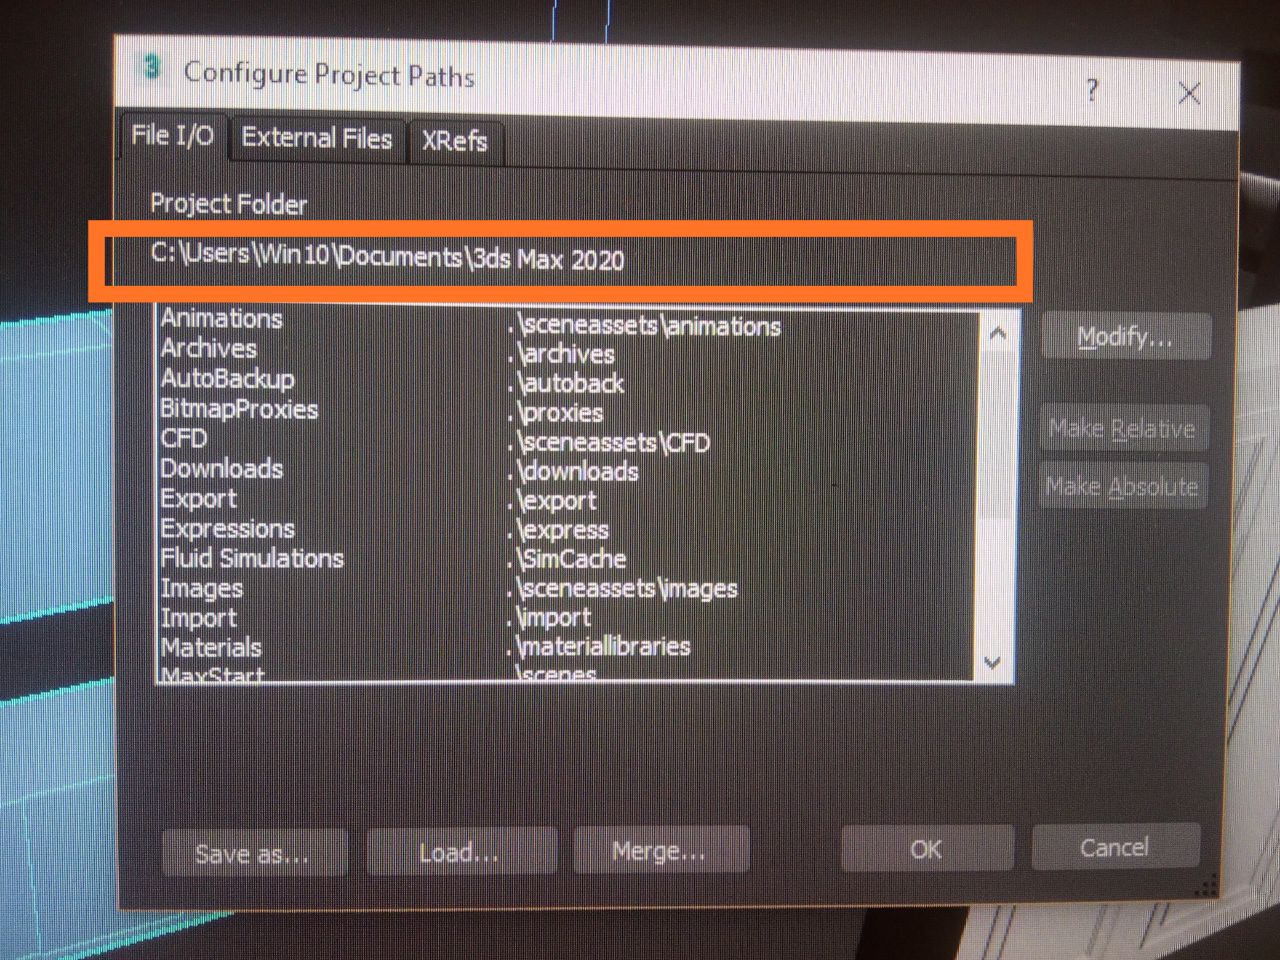The image size is (1280, 960).
Task: Select the AutoBackup path row
Action: [x=568, y=381]
